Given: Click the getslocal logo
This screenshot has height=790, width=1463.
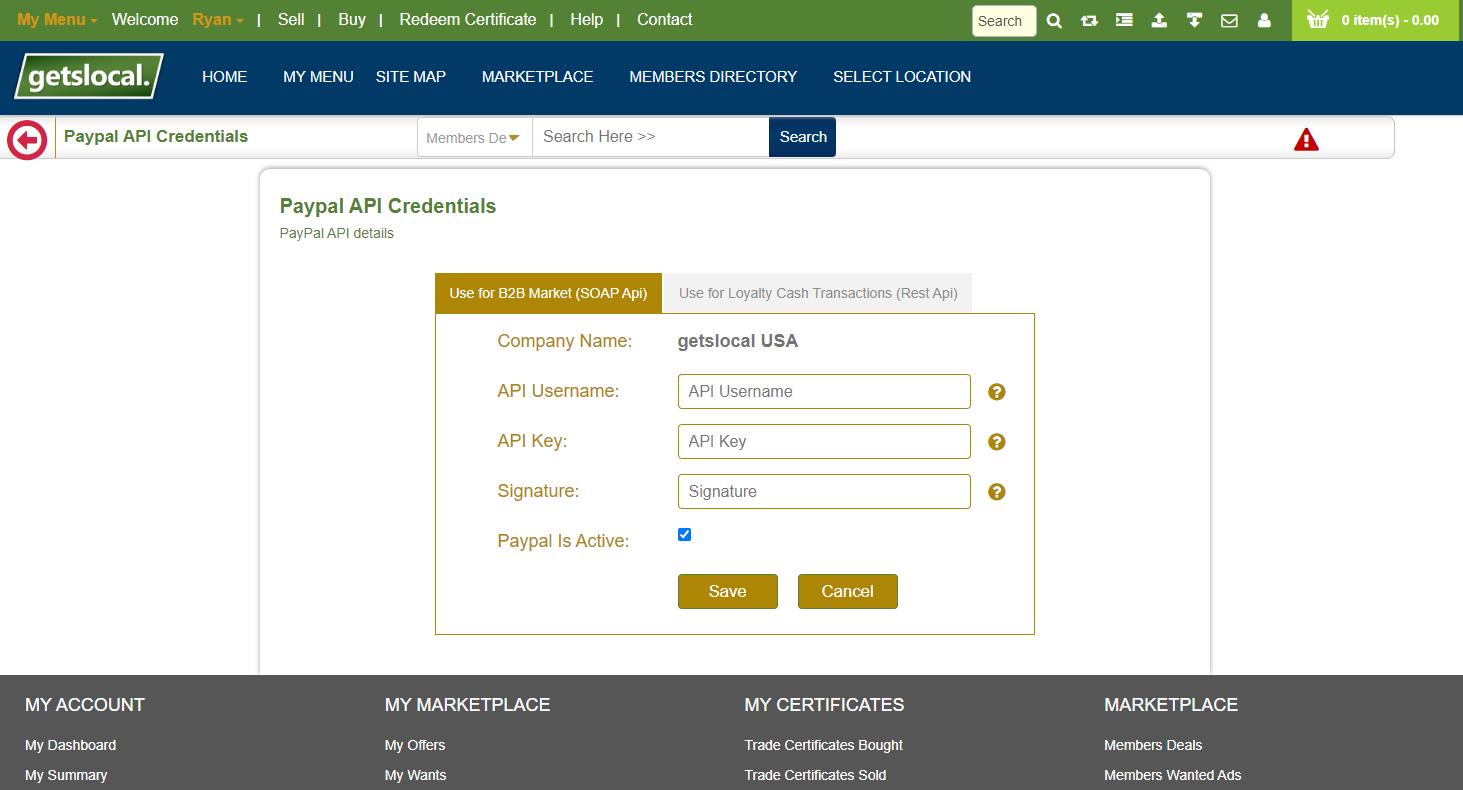Looking at the screenshot, I should coord(89,76).
